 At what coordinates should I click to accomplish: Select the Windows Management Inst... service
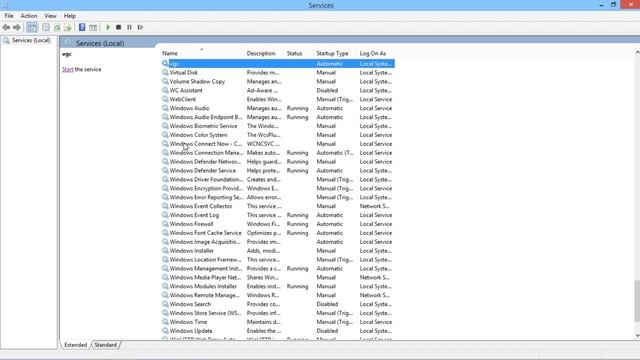pyautogui.click(x=278, y=269)
